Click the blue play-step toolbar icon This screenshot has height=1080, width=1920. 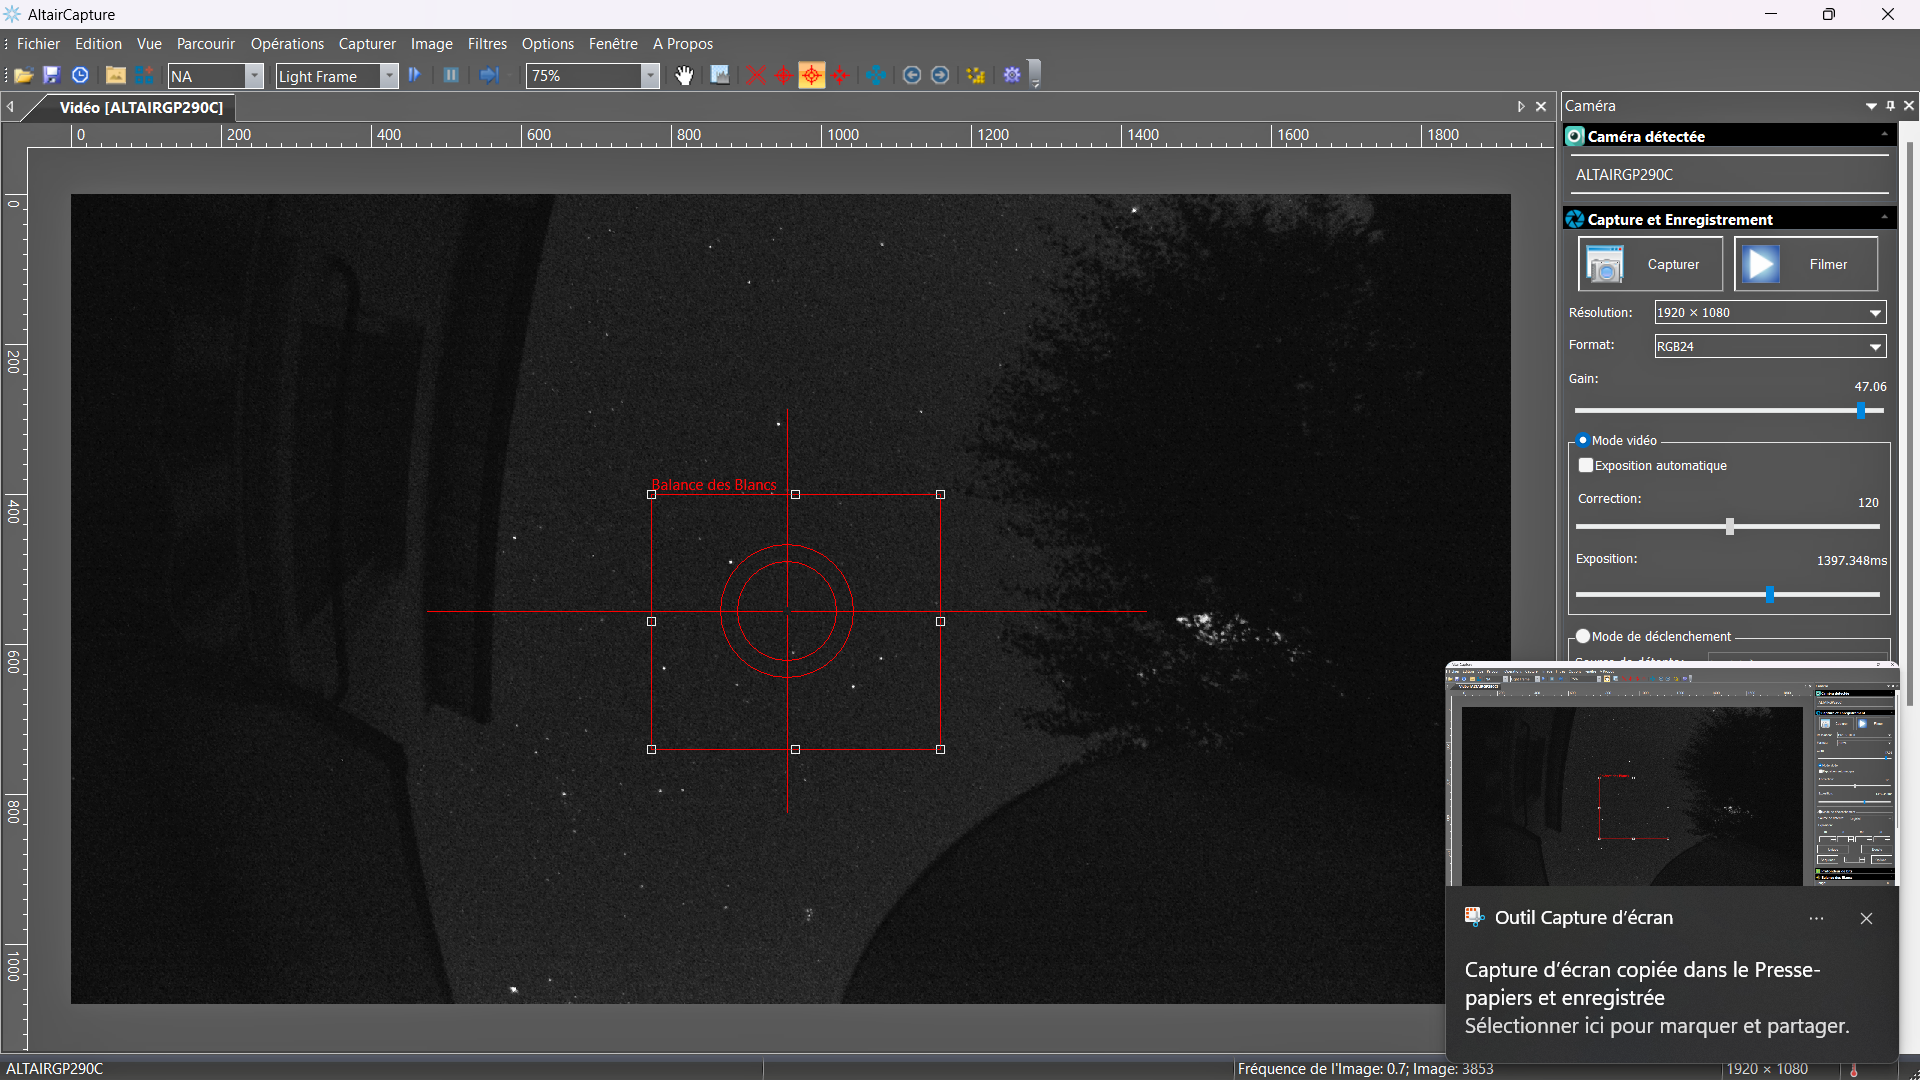(415, 76)
